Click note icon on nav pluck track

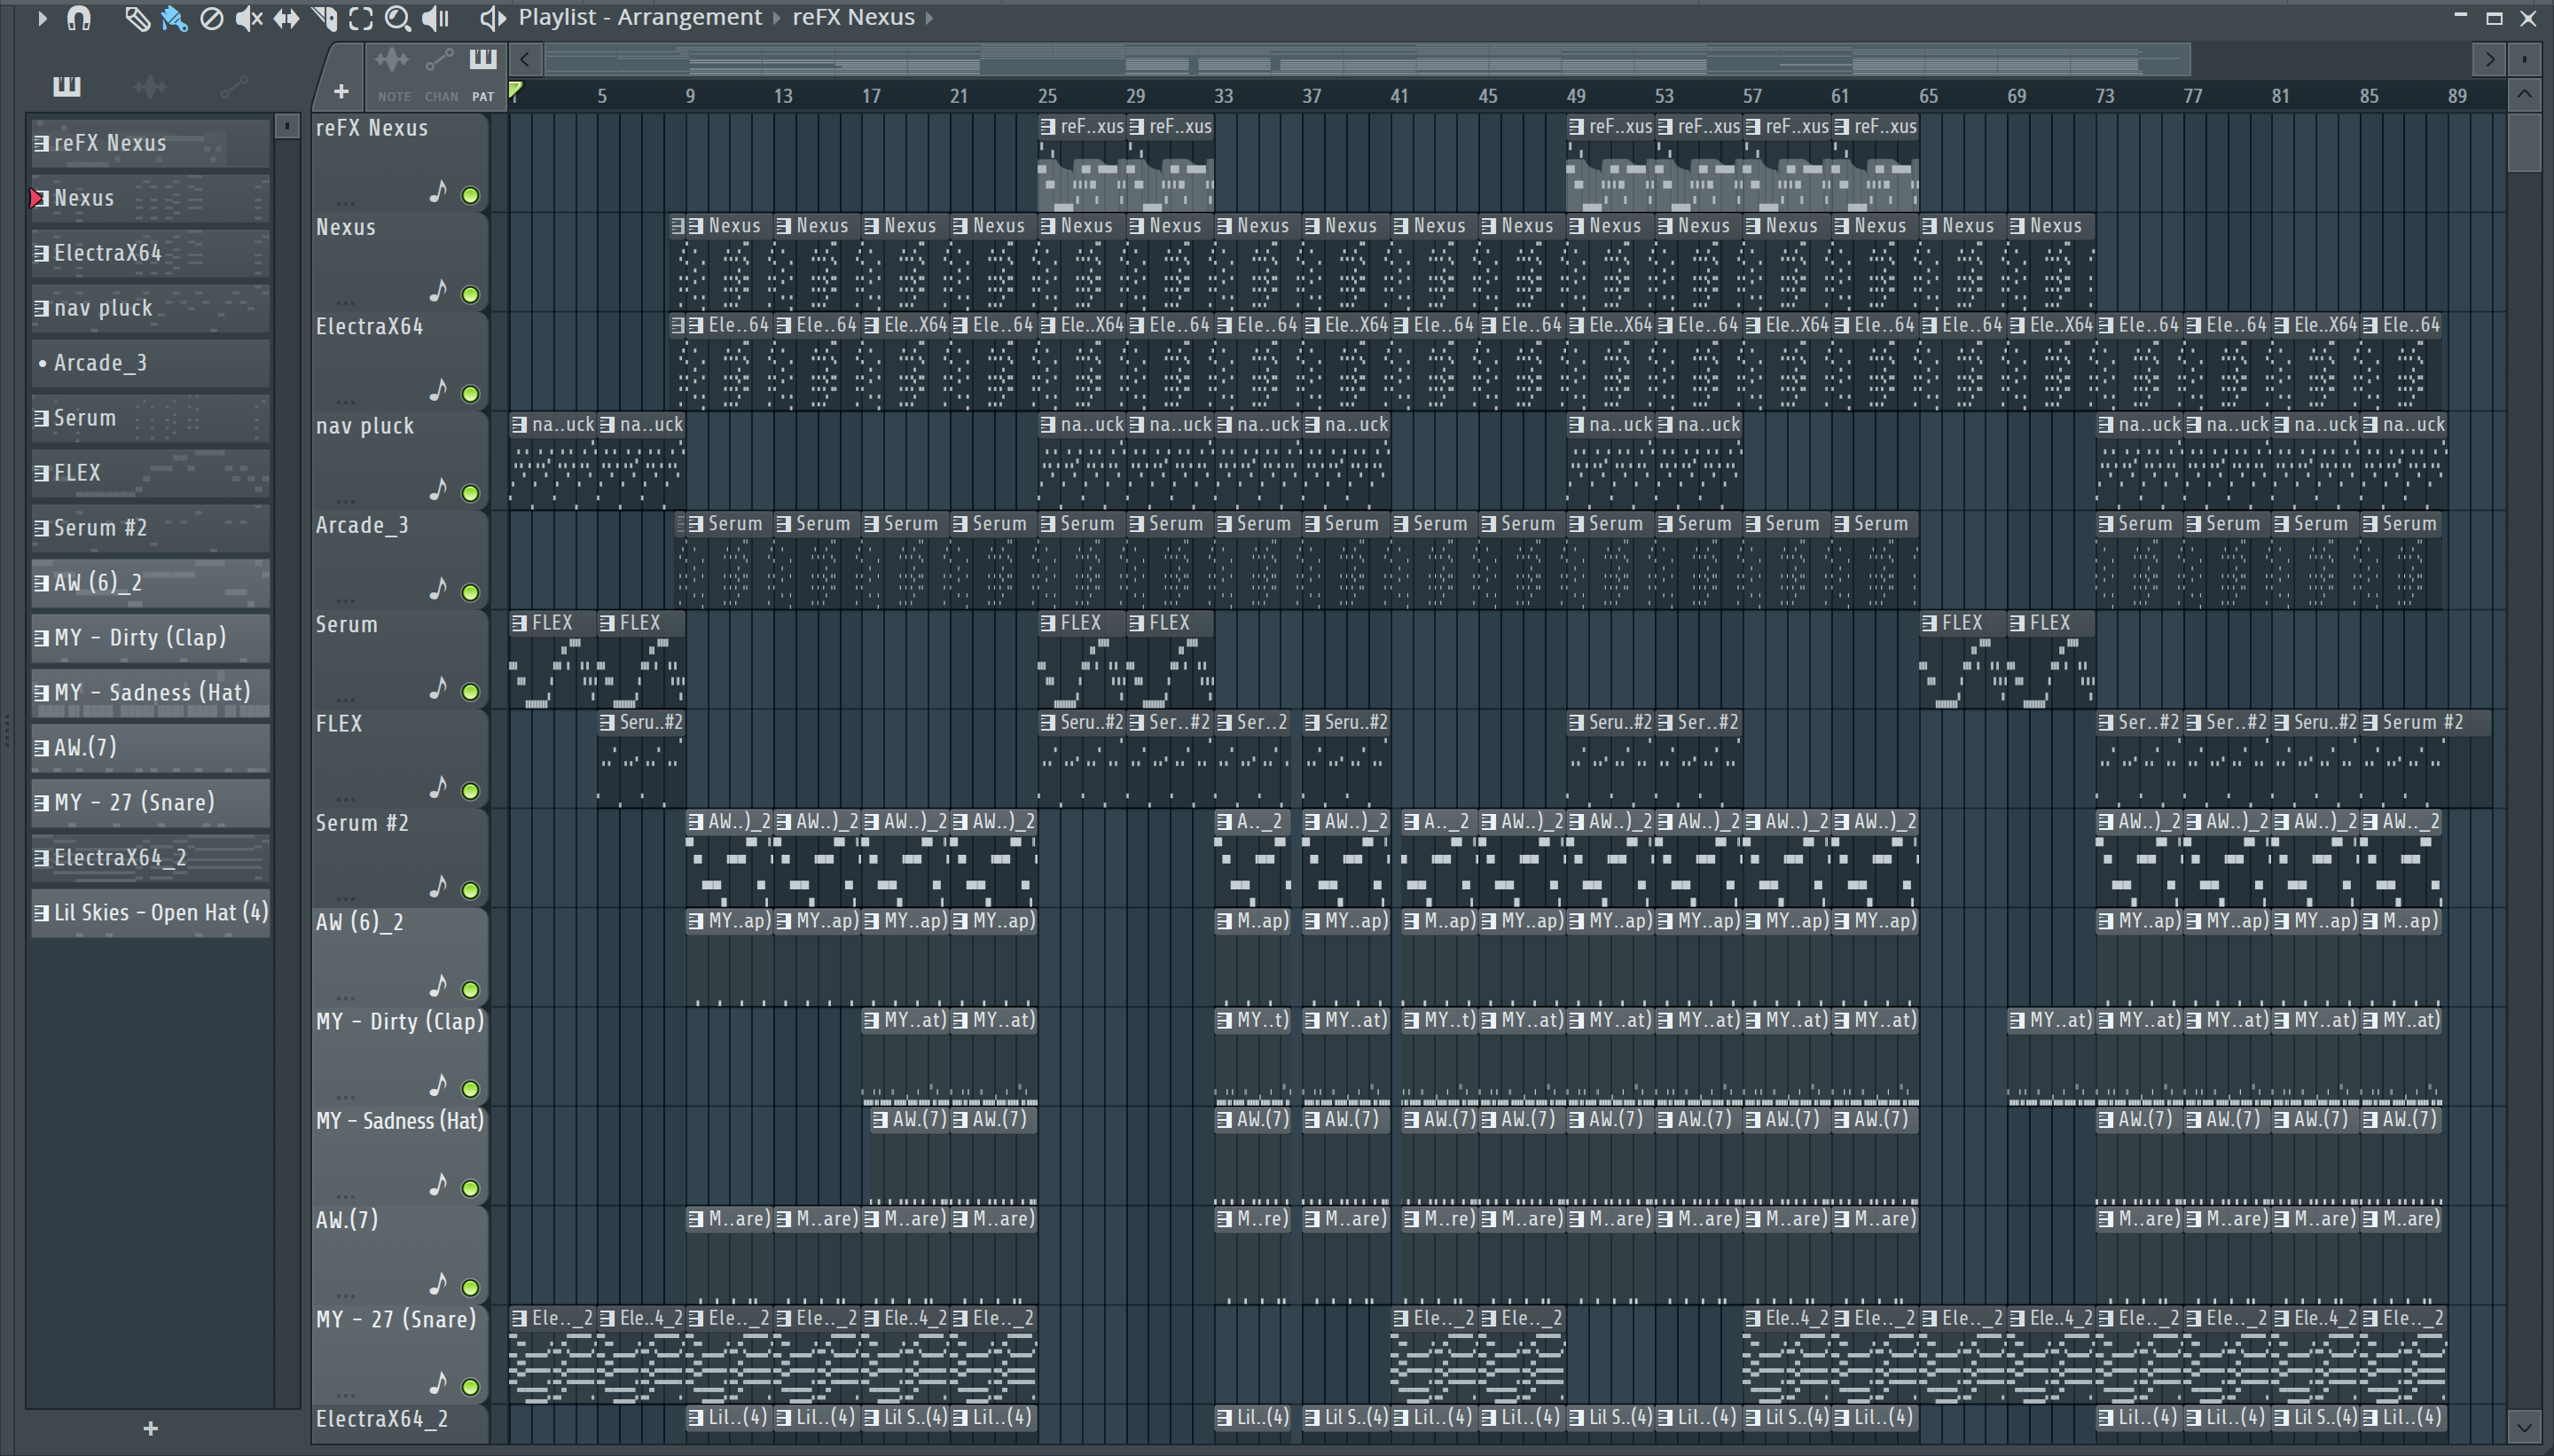coord(438,489)
